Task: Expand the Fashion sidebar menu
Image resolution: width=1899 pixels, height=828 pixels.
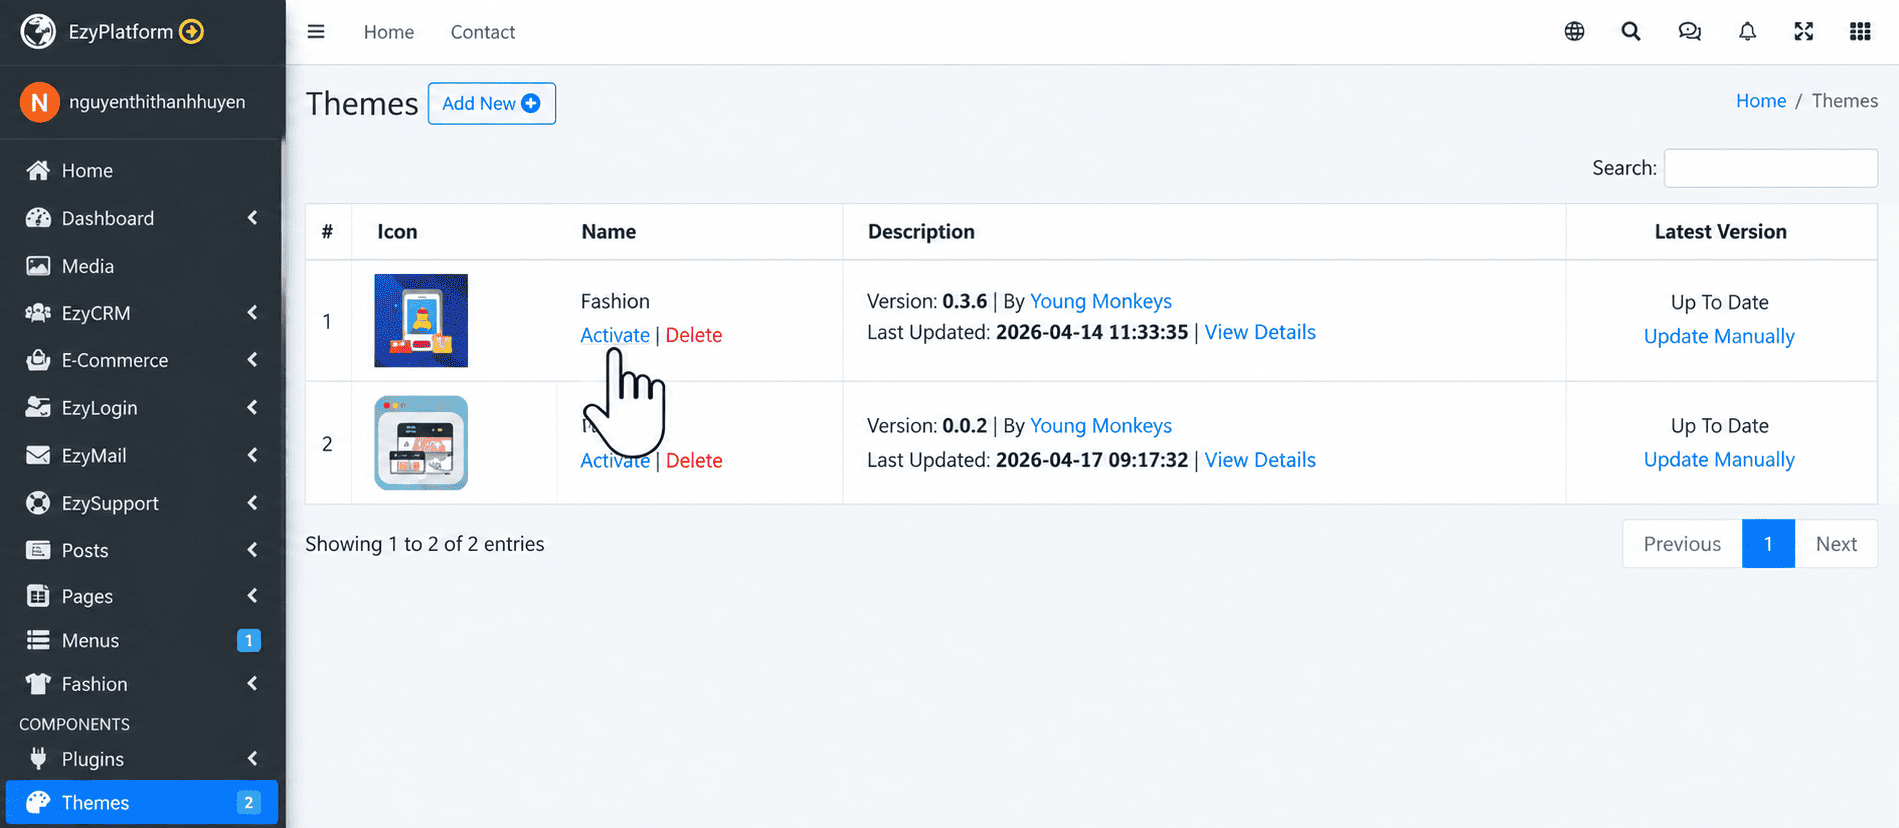Action: (142, 684)
